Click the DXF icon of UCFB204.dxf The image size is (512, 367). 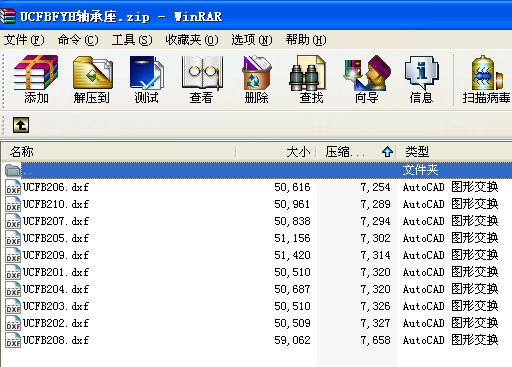click(13, 289)
